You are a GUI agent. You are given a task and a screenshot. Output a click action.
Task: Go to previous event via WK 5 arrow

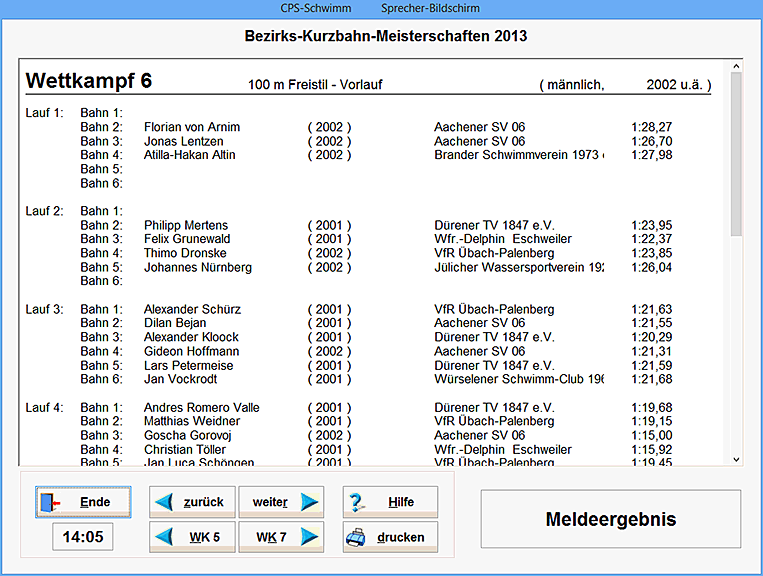166,537
